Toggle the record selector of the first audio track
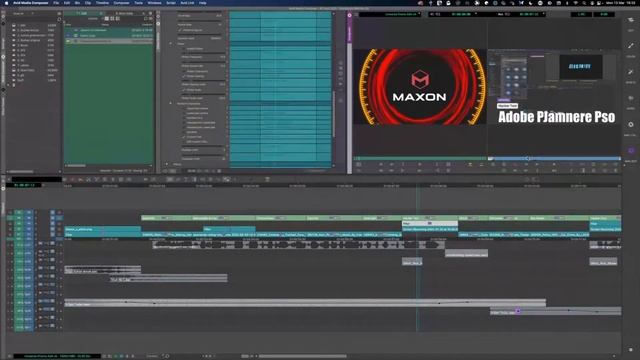The height and width of the screenshot is (360, 640). (x=28, y=245)
